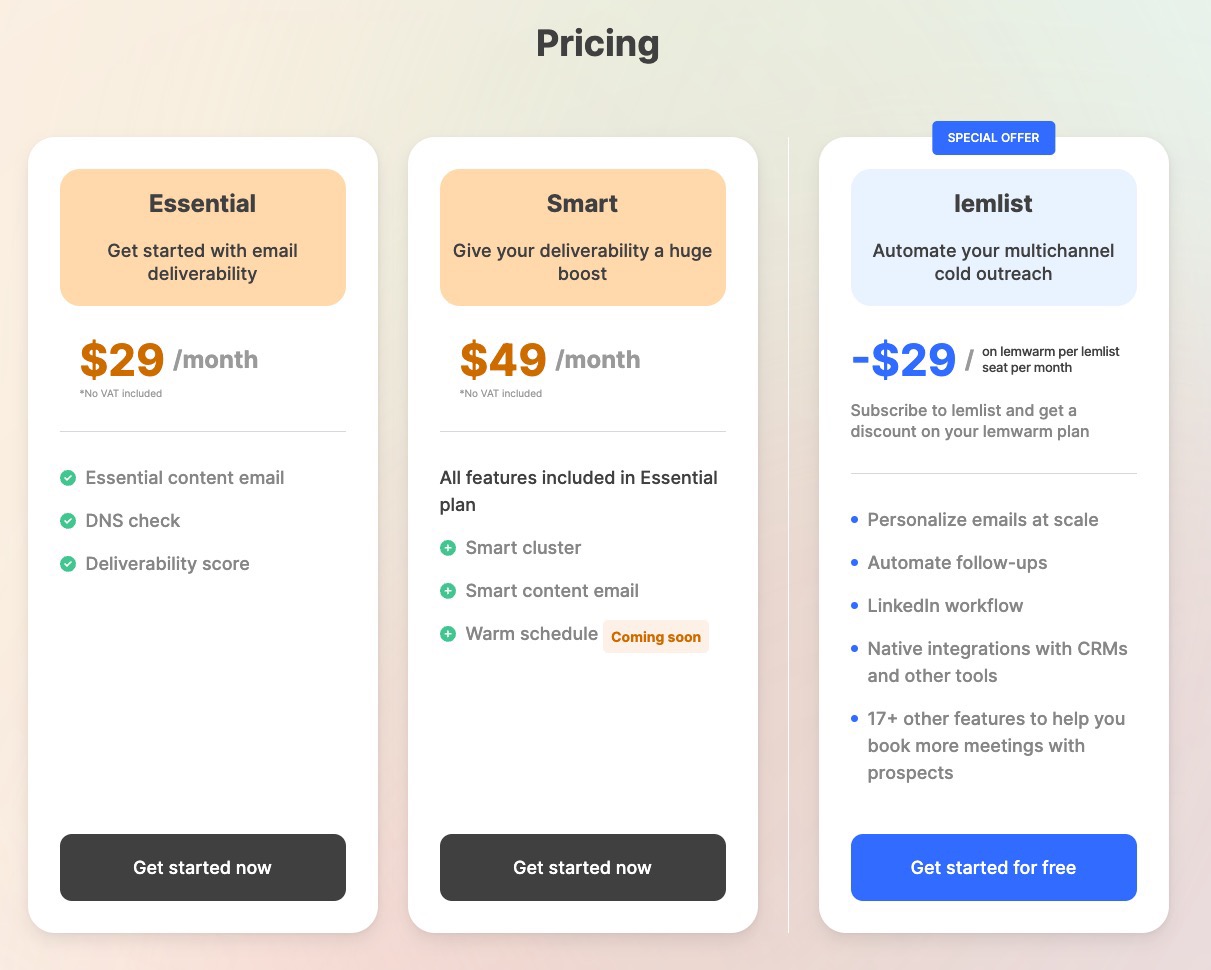Select the Smart plan header card
Image resolution: width=1211 pixels, height=970 pixels.
583,237
